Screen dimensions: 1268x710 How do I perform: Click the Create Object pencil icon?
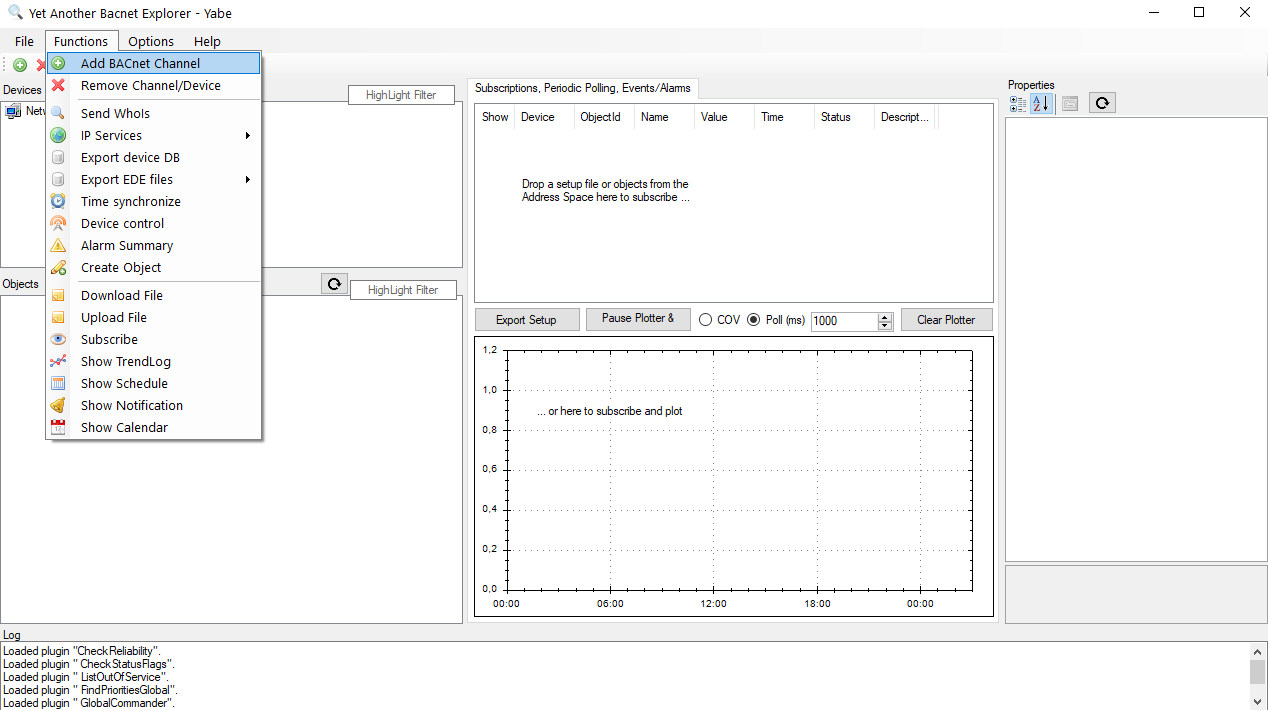(58, 267)
